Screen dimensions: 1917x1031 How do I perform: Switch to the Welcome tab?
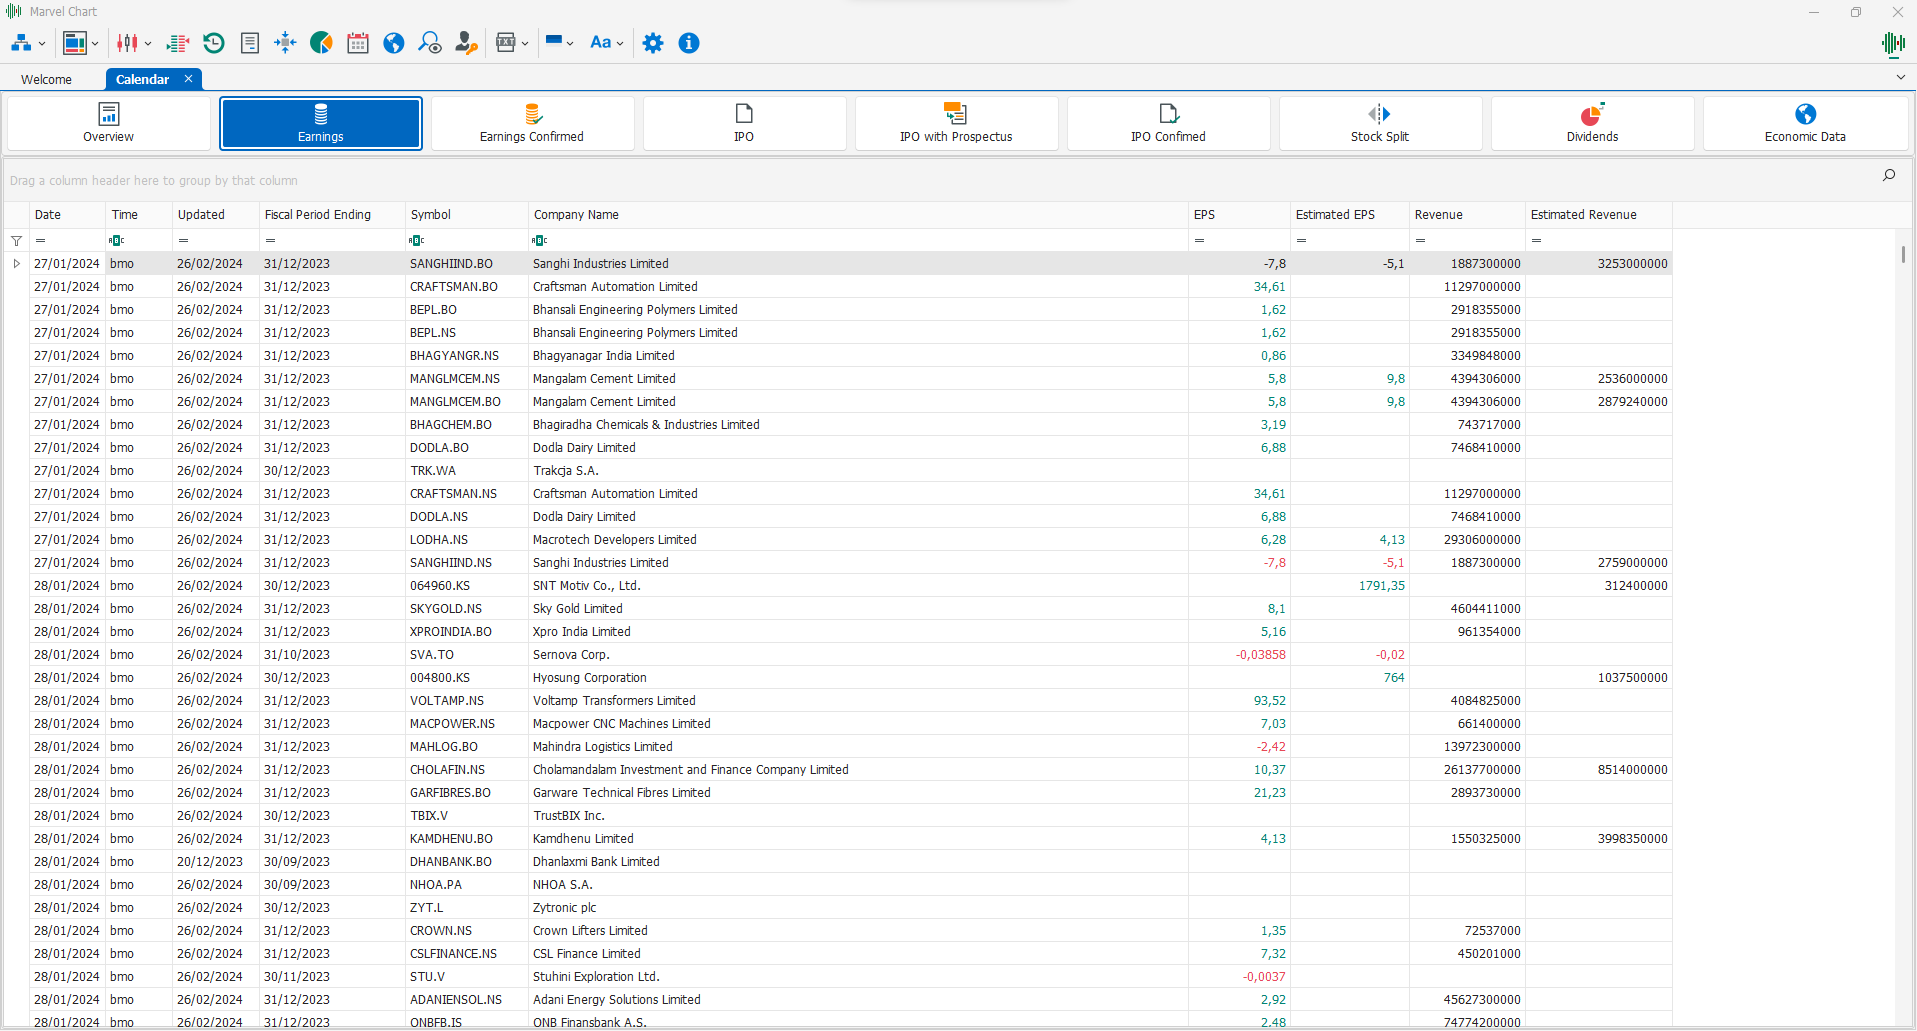tap(46, 80)
